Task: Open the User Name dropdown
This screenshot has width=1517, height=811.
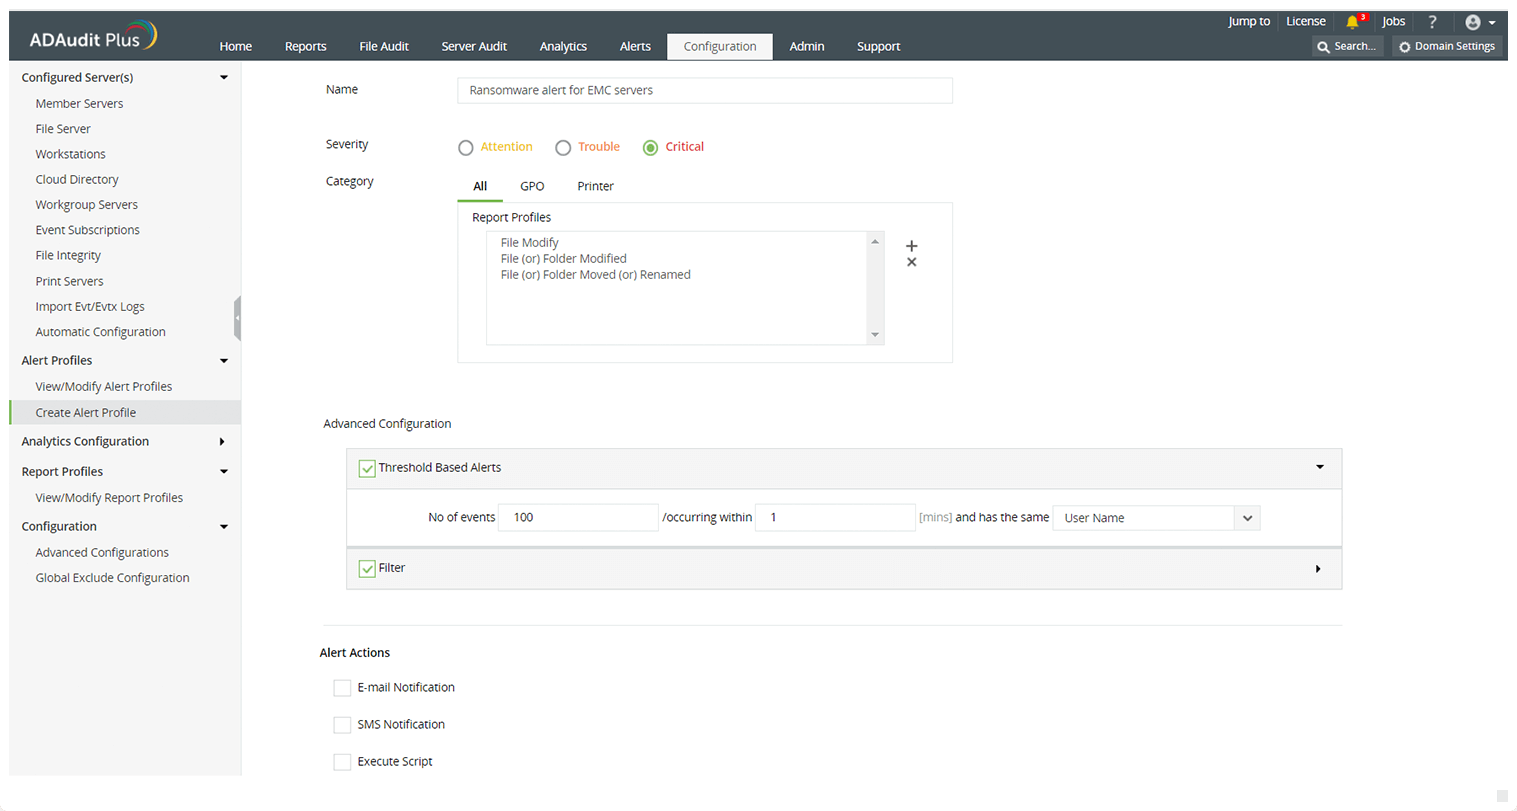Action: pos(1156,518)
